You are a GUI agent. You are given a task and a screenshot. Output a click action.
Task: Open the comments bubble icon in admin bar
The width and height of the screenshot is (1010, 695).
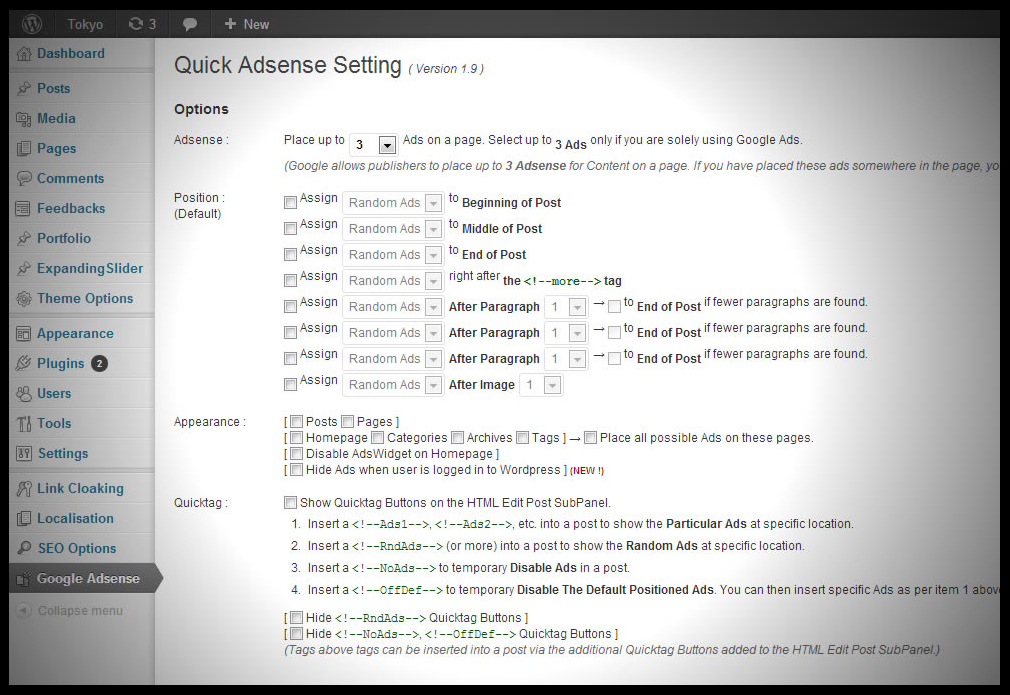tap(190, 24)
